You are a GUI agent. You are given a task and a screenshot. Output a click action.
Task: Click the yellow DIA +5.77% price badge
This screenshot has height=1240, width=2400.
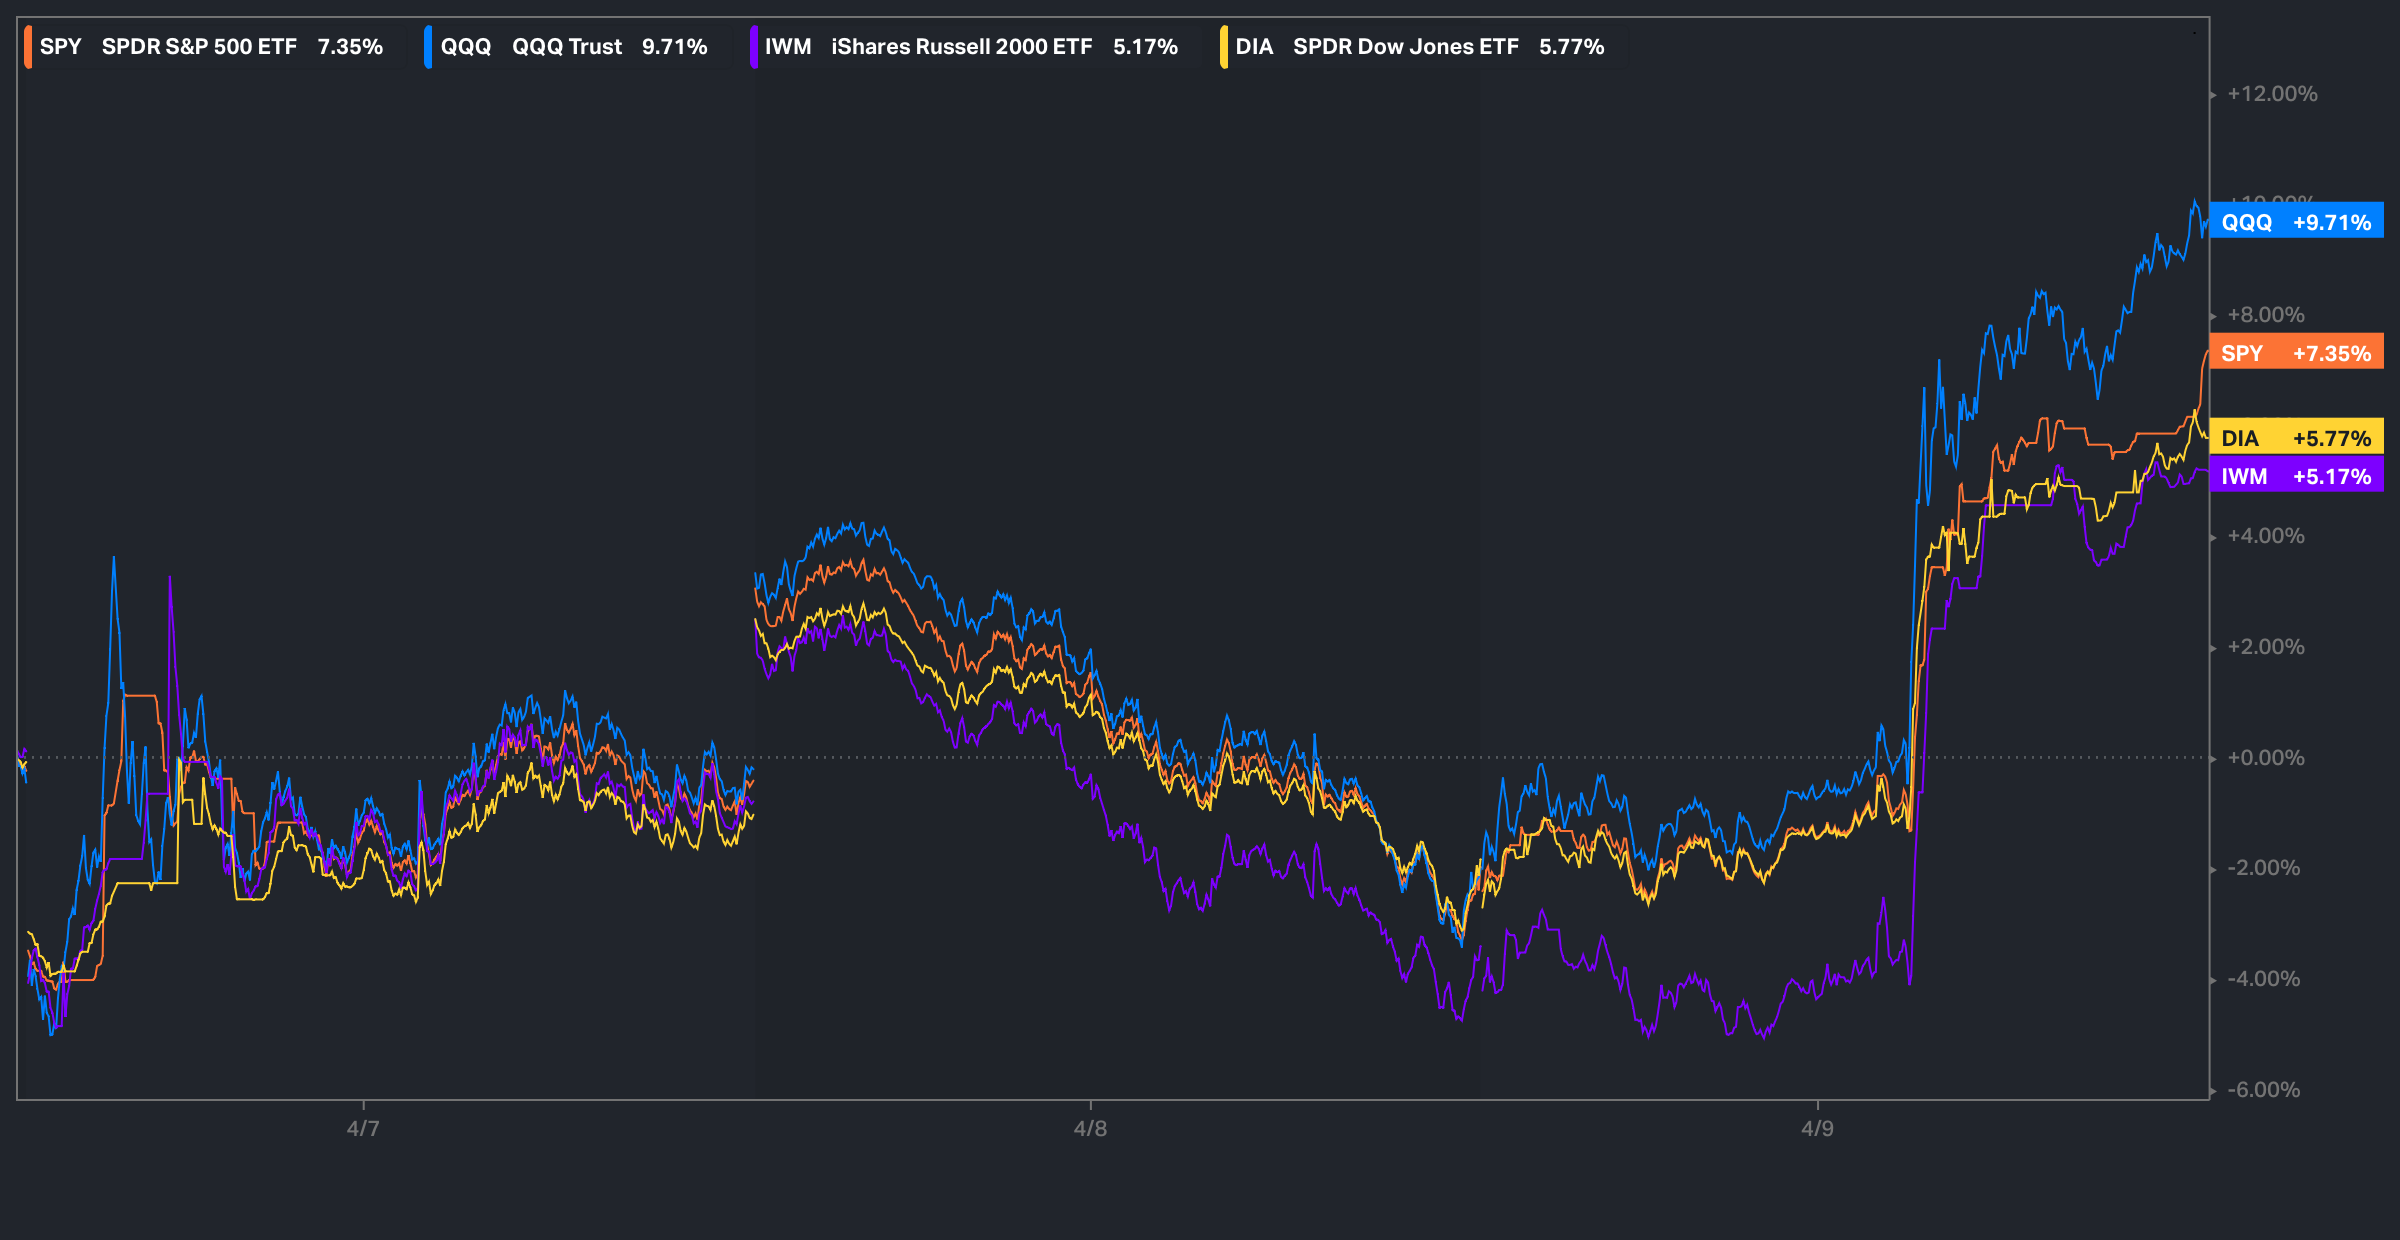point(2296,438)
